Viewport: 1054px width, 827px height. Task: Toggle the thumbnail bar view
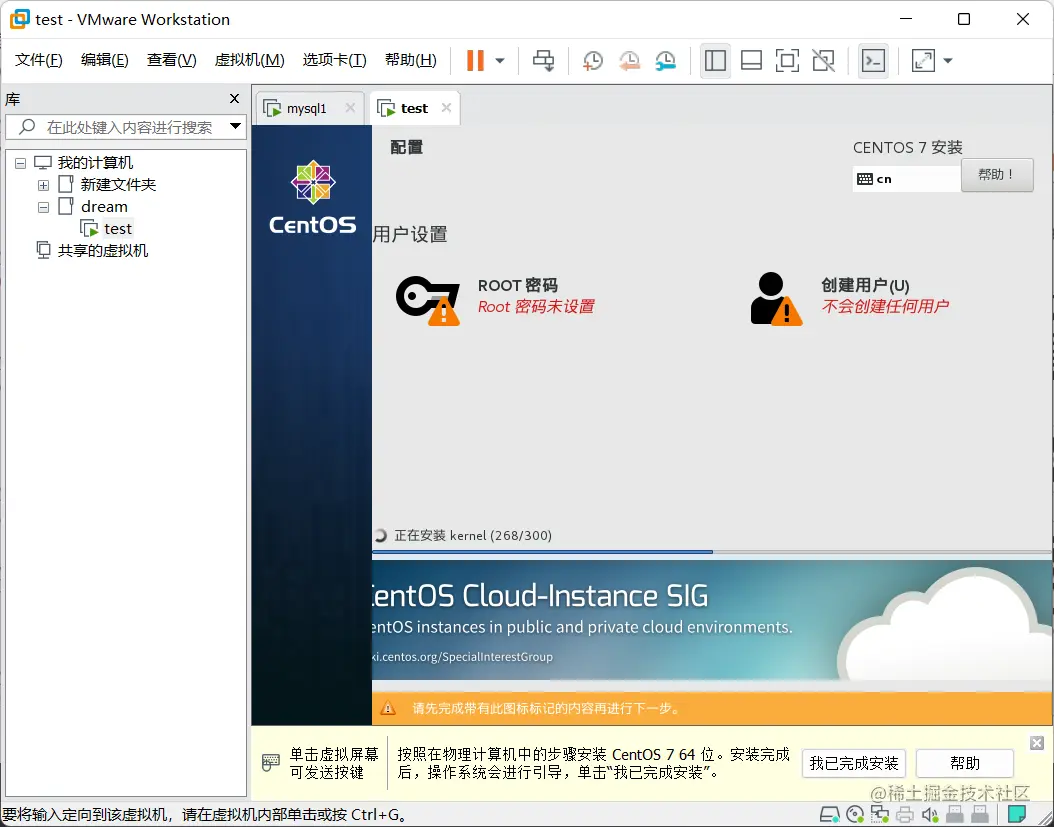[x=751, y=61]
